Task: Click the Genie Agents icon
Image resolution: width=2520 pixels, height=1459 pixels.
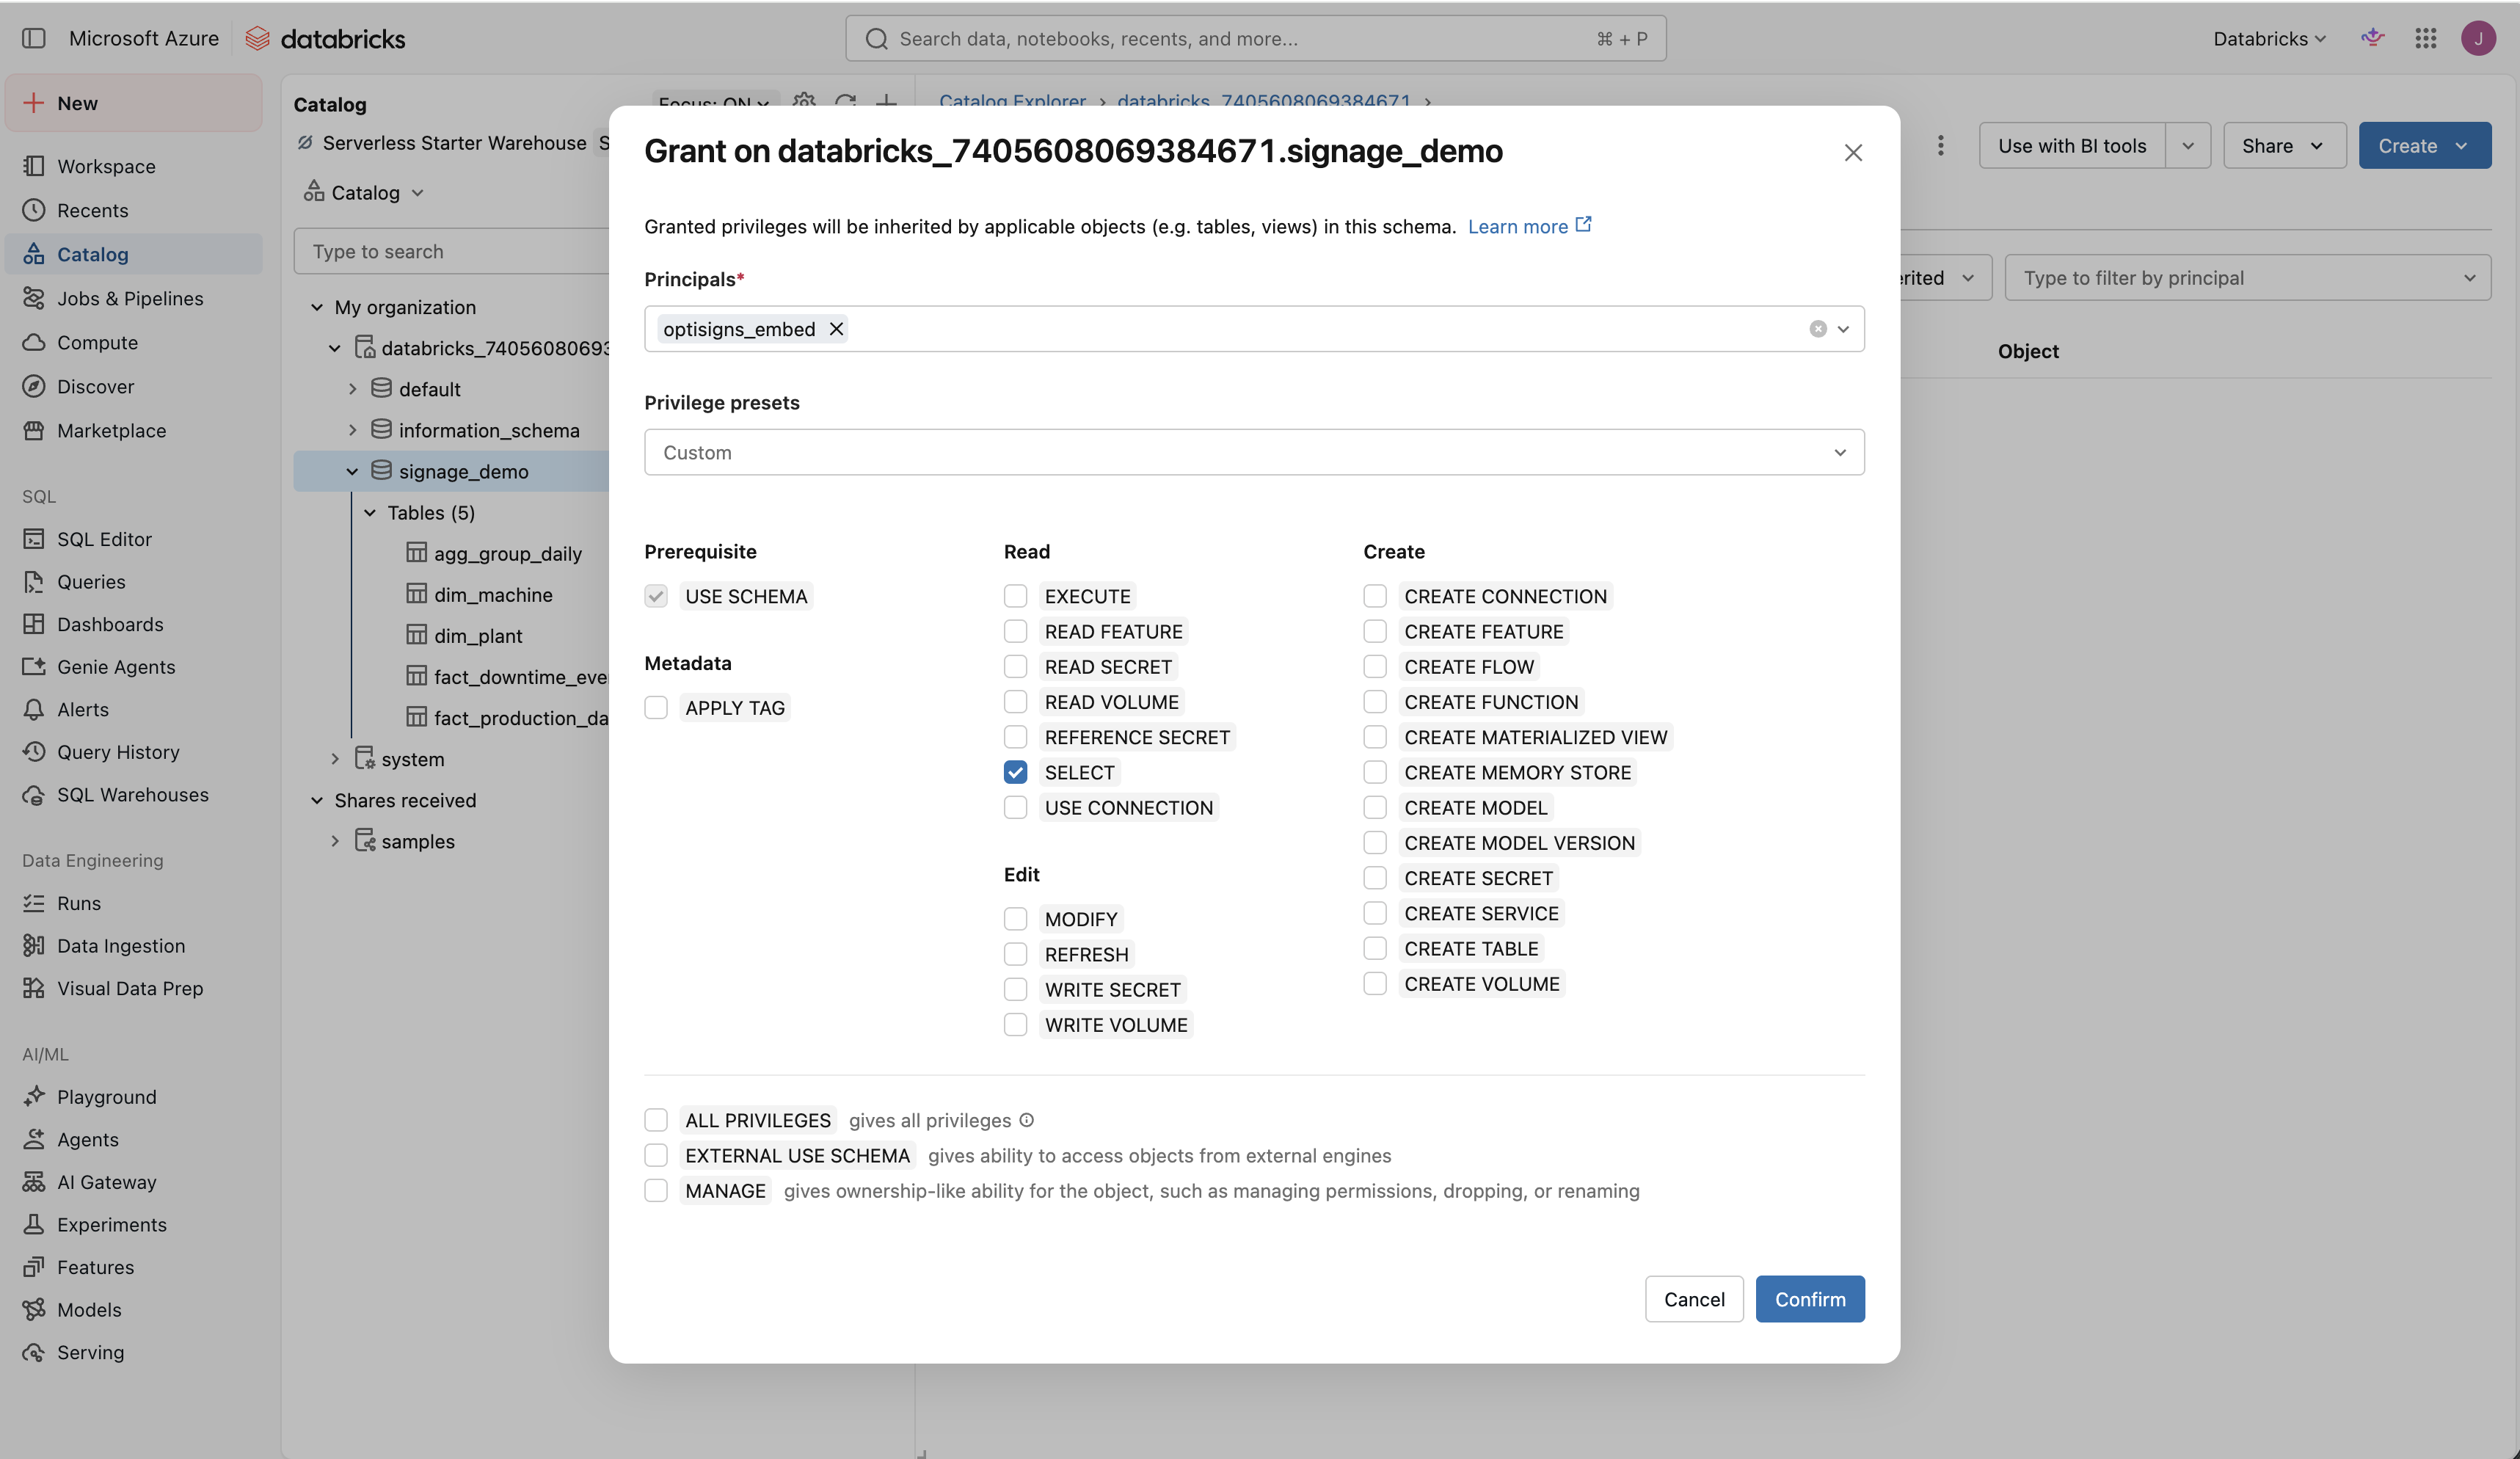Action: tap(34, 666)
